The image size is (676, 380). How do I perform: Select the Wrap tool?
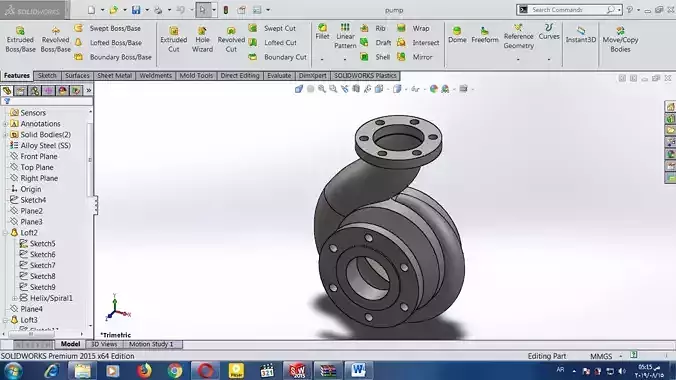click(x=413, y=28)
